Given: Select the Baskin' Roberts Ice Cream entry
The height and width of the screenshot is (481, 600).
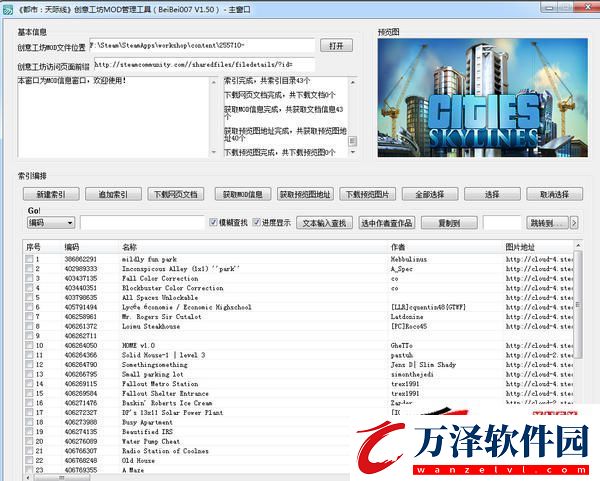Looking at the screenshot, I should (167, 403).
